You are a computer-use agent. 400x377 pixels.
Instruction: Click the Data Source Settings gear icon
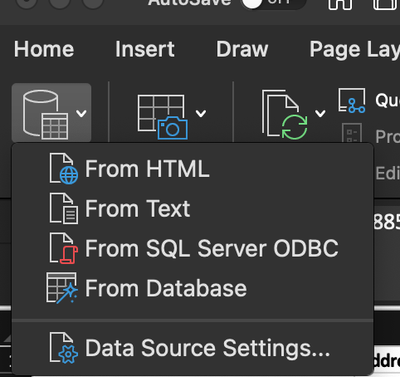click(x=64, y=348)
